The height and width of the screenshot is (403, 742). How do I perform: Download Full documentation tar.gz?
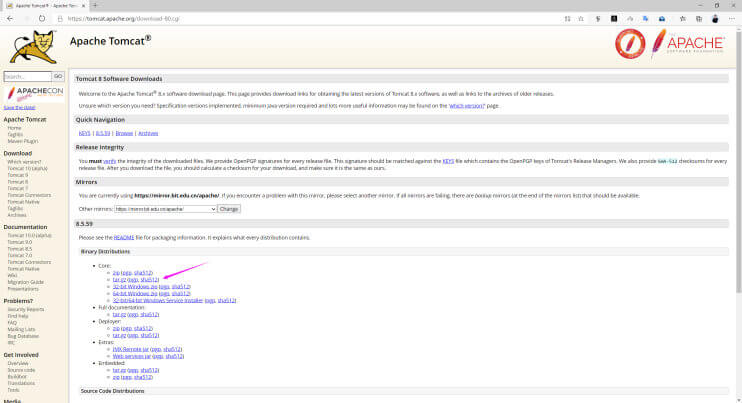point(119,315)
